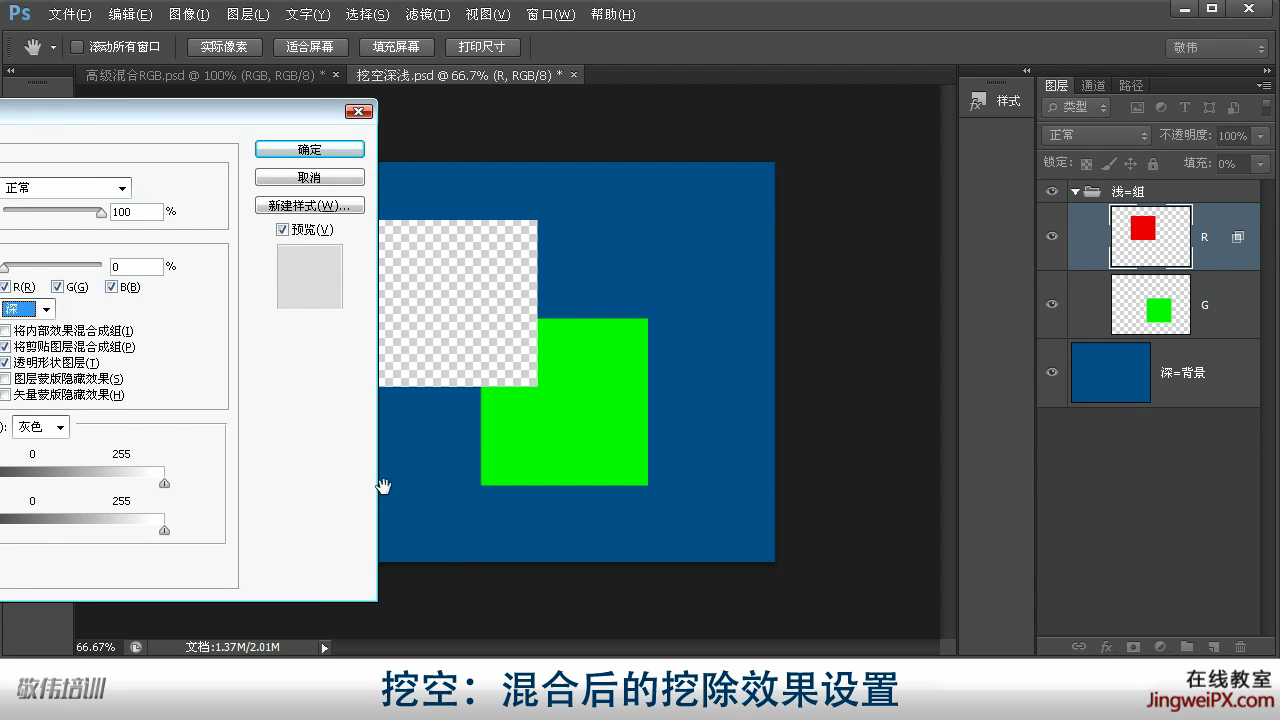The width and height of the screenshot is (1280, 720).
Task: Click the 取消 button
Action: pos(310,177)
